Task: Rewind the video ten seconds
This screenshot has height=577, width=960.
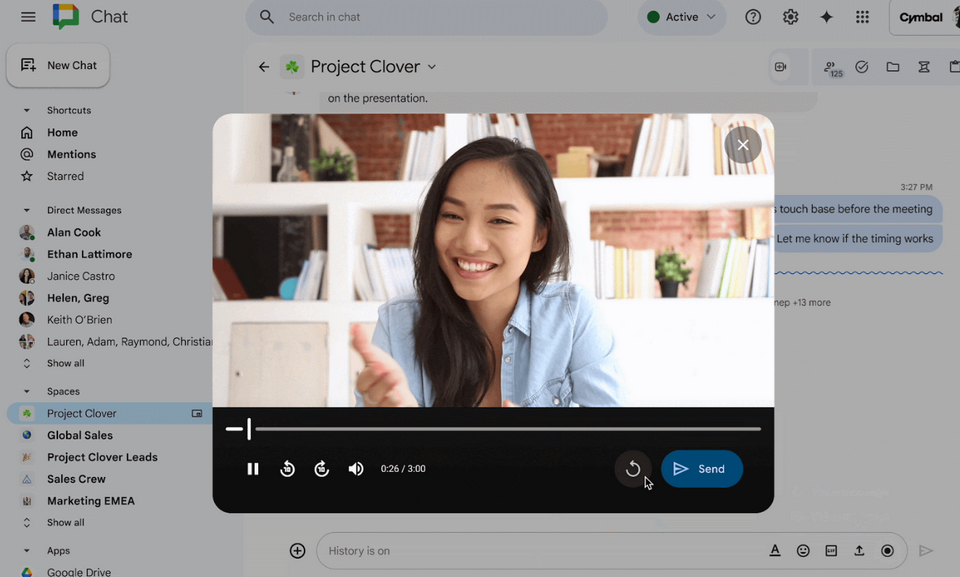Action: point(287,469)
